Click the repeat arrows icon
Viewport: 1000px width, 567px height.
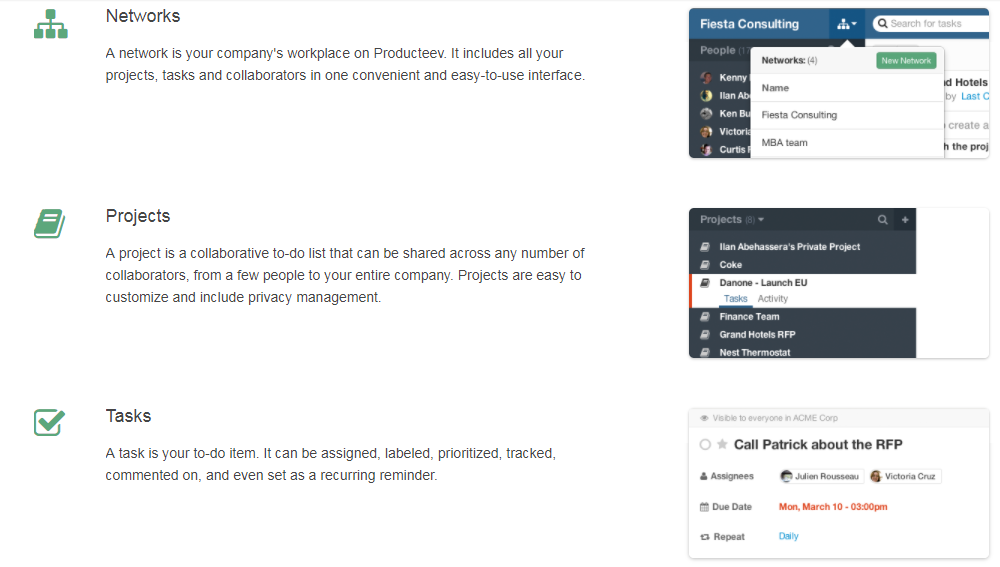point(704,537)
